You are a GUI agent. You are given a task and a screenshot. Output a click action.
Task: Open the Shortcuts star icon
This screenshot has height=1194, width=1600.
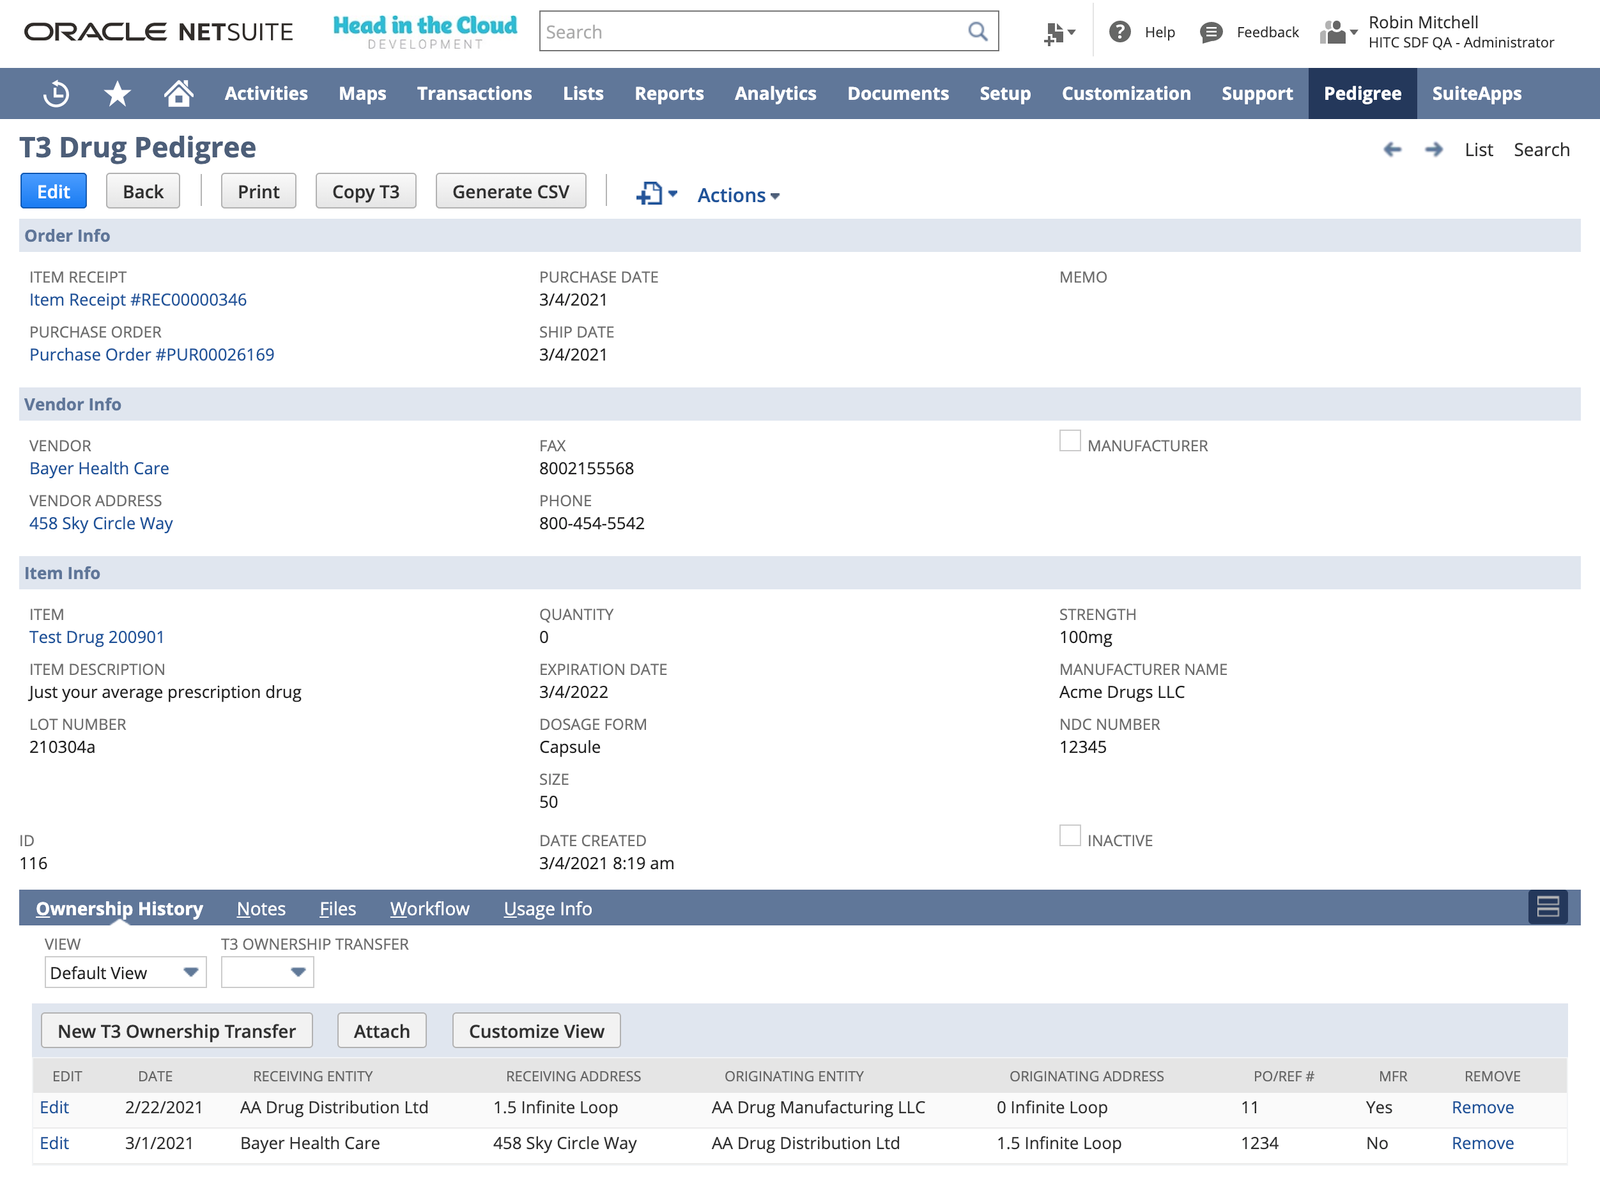[x=117, y=93]
